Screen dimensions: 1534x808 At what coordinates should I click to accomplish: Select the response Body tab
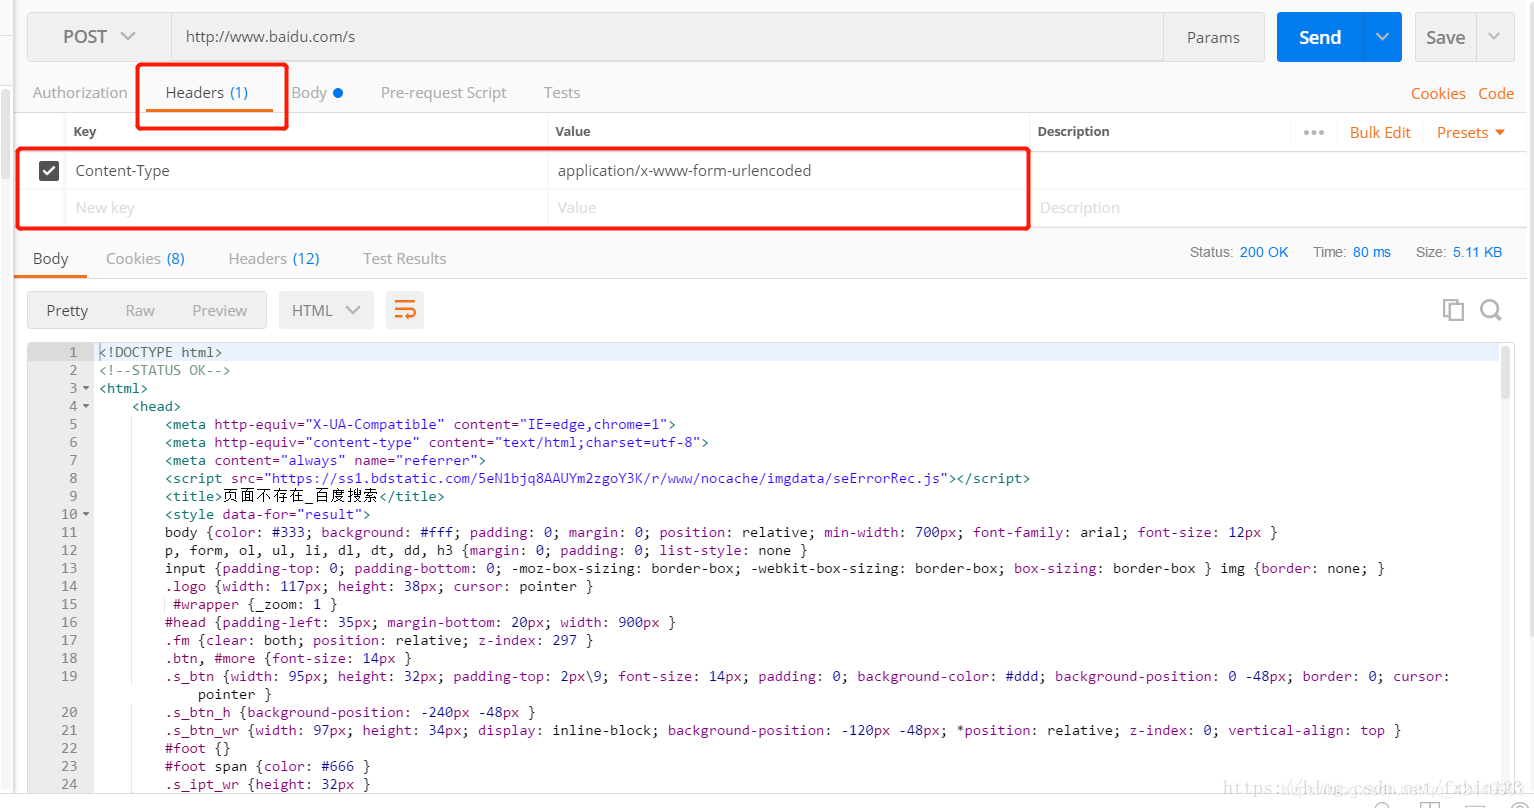coord(51,258)
